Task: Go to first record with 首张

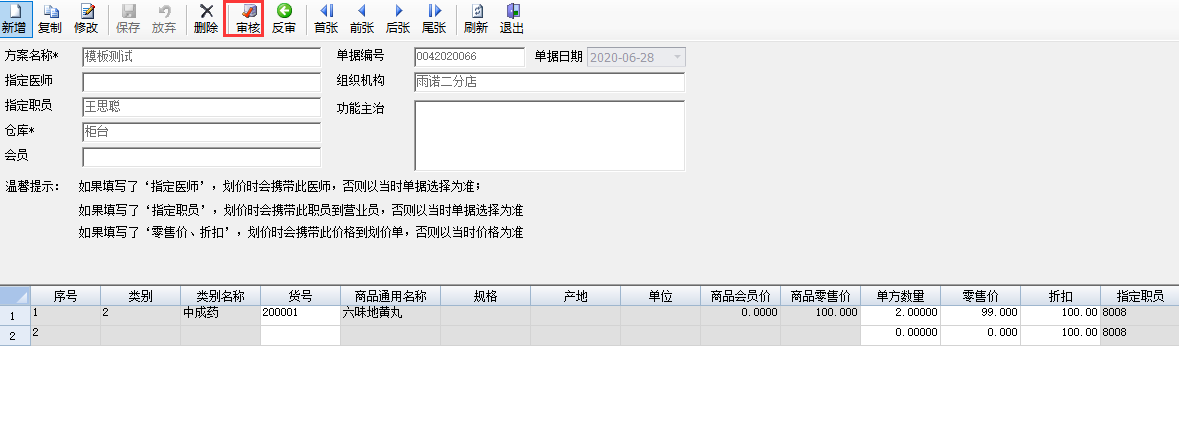Action: point(326,19)
